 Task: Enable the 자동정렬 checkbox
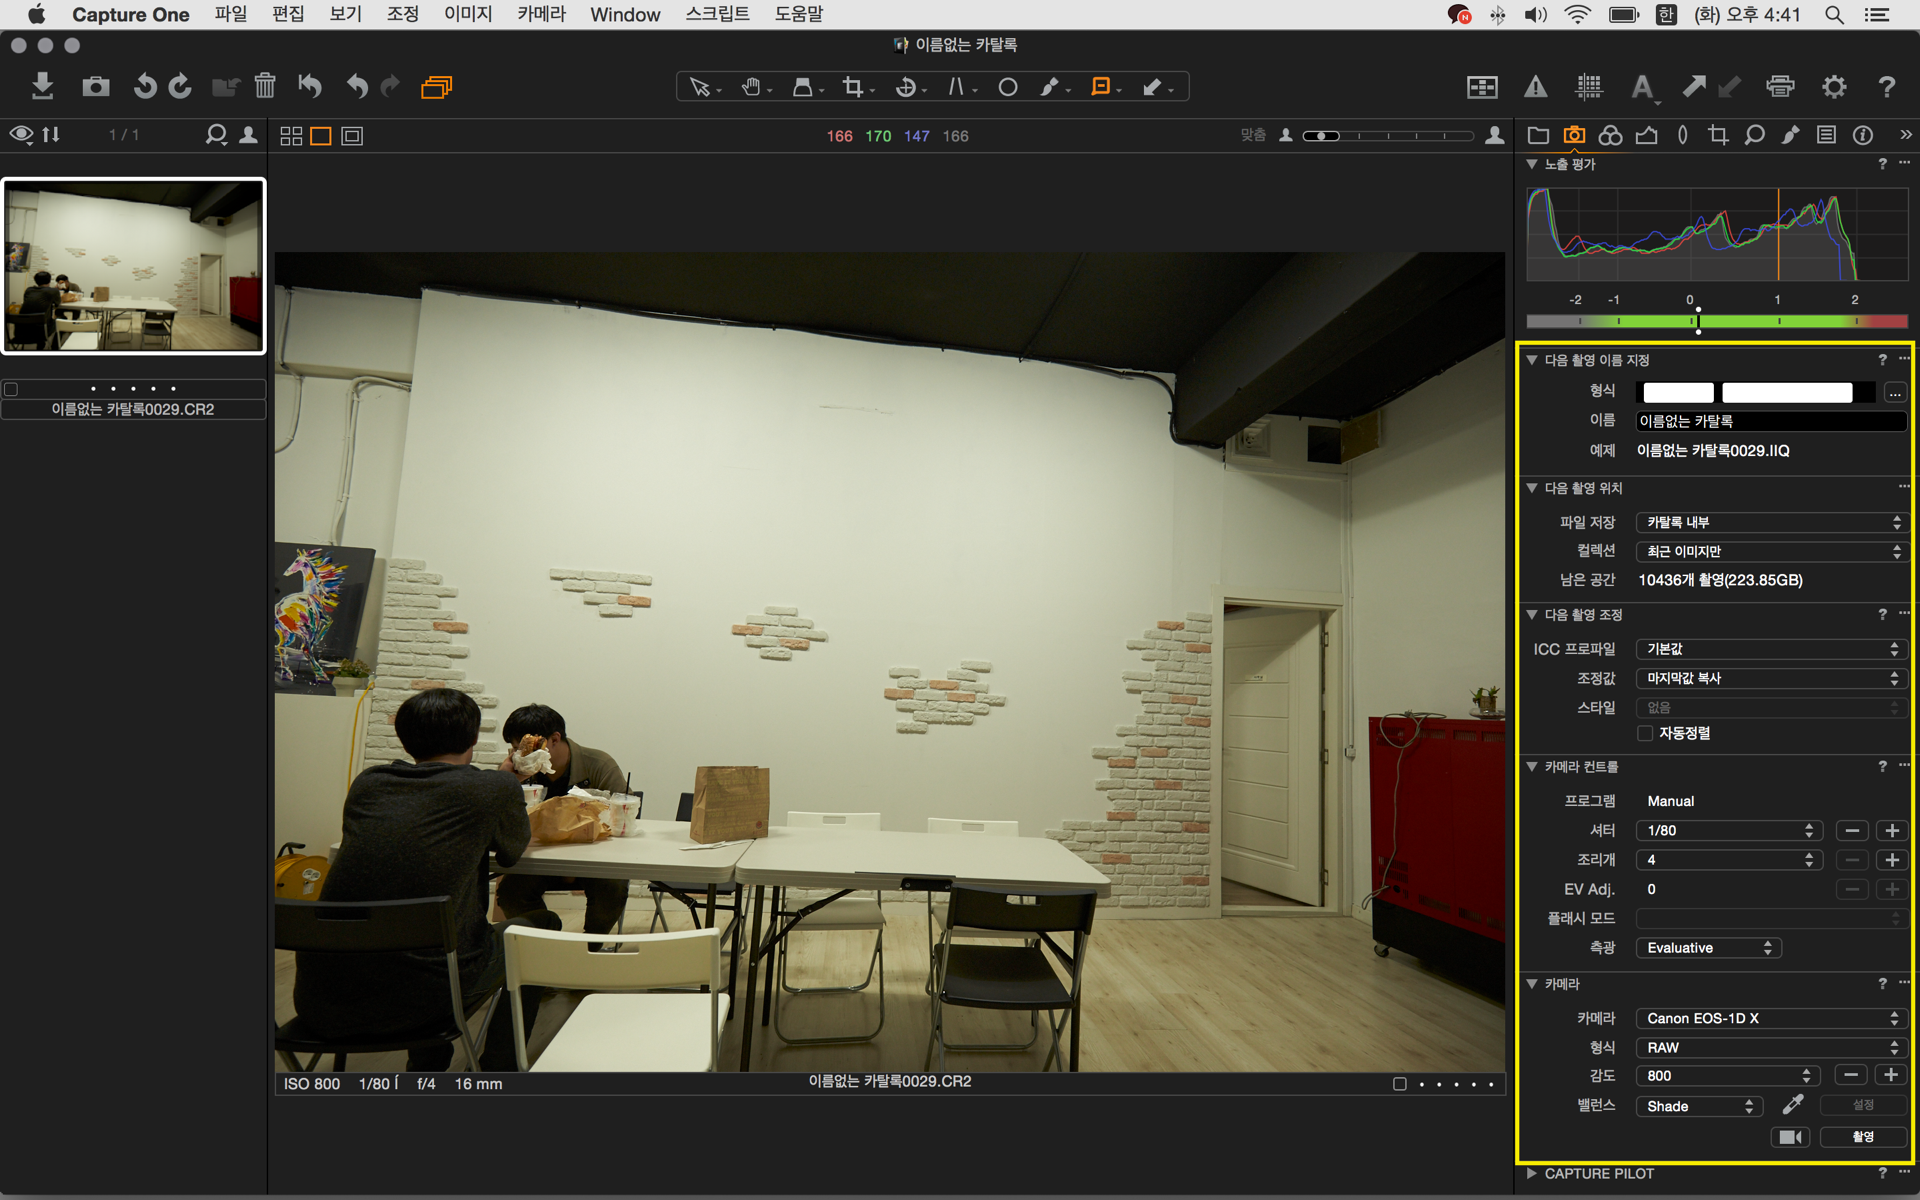tap(1645, 733)
